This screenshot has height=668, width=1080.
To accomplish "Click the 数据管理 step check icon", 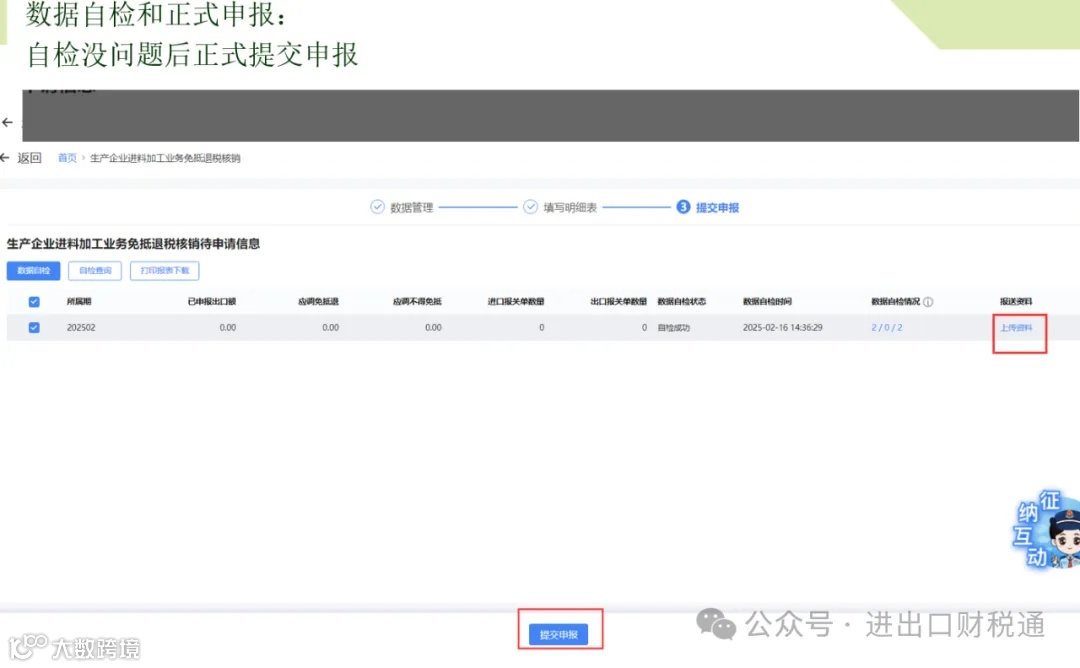I will click(377, 207).
